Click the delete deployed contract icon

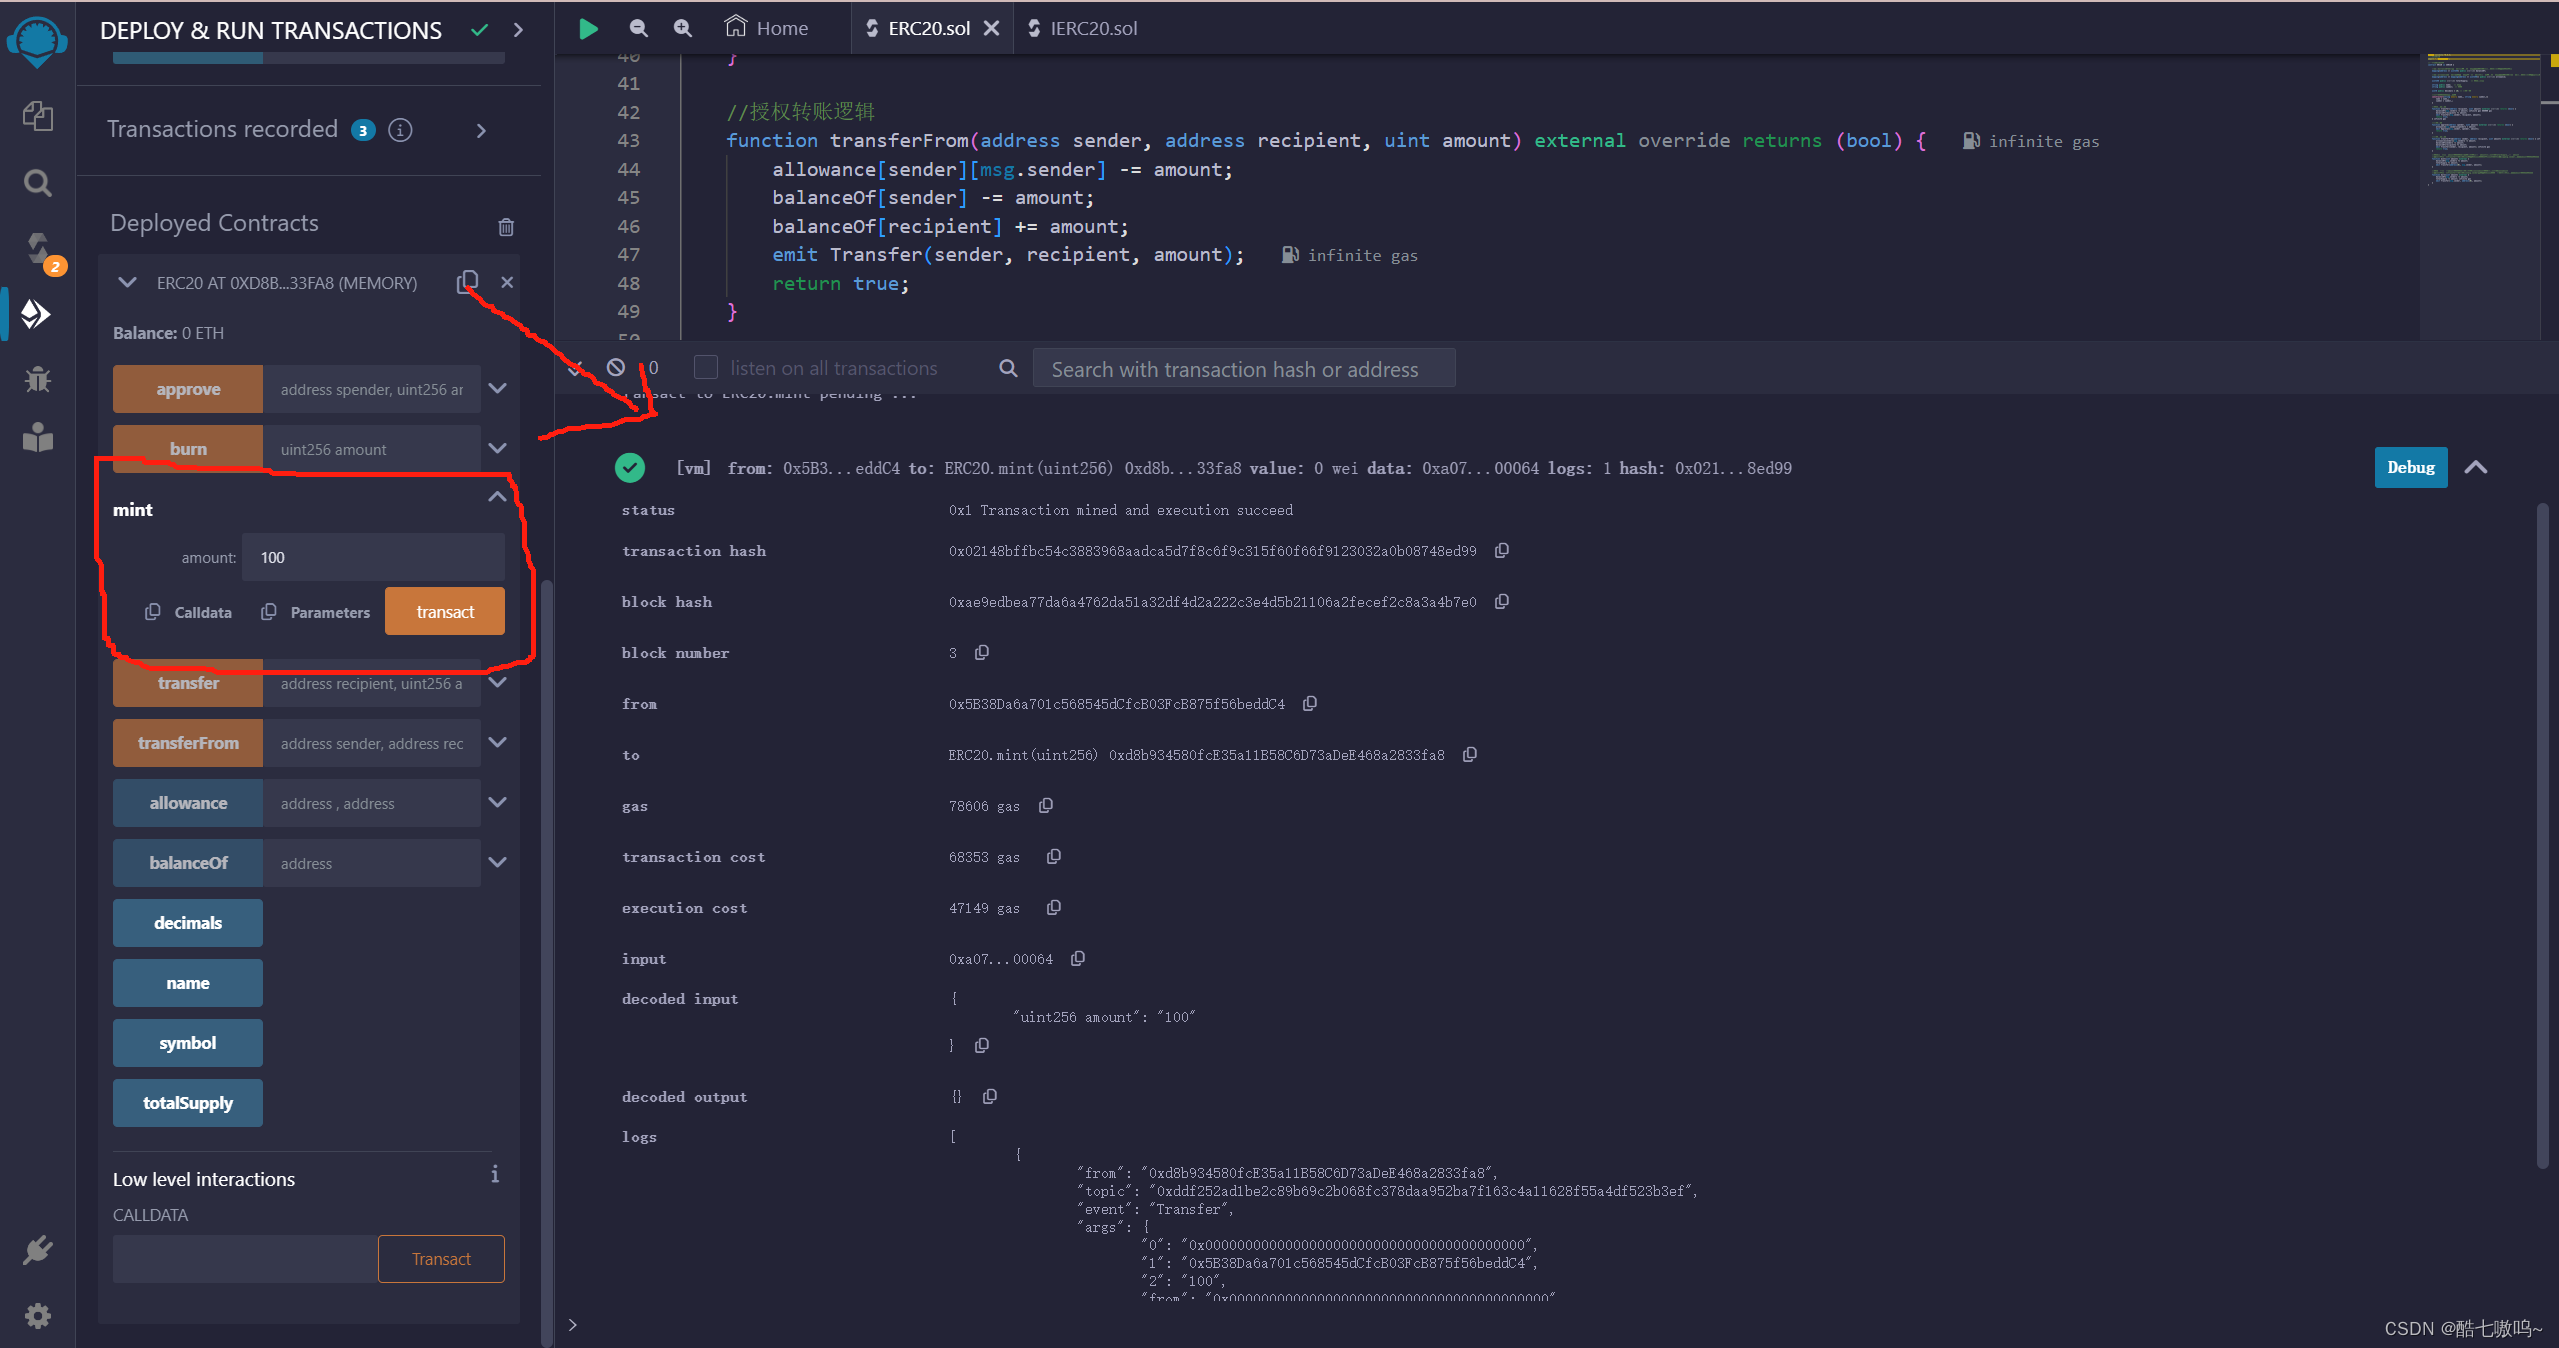(x=504, y=283)
